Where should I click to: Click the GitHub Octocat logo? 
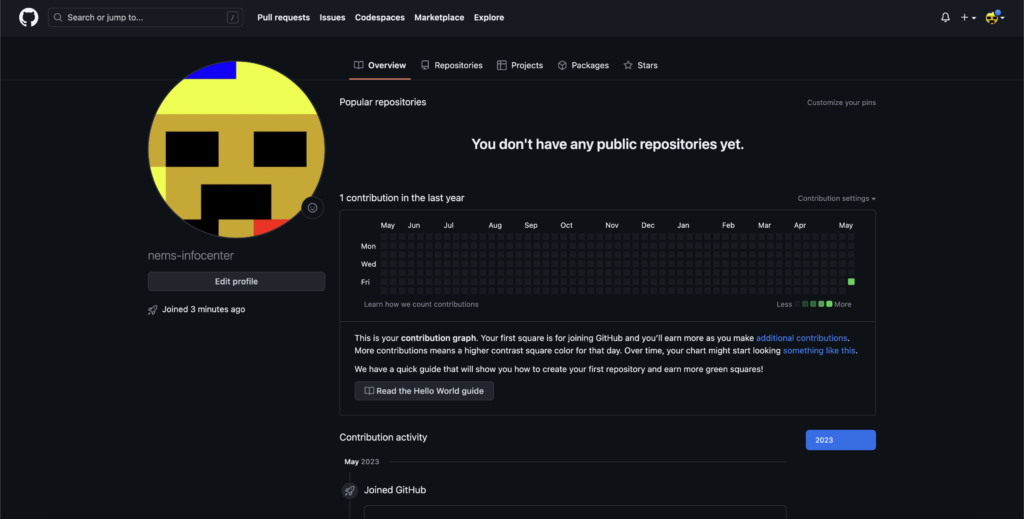pos(29,18)
